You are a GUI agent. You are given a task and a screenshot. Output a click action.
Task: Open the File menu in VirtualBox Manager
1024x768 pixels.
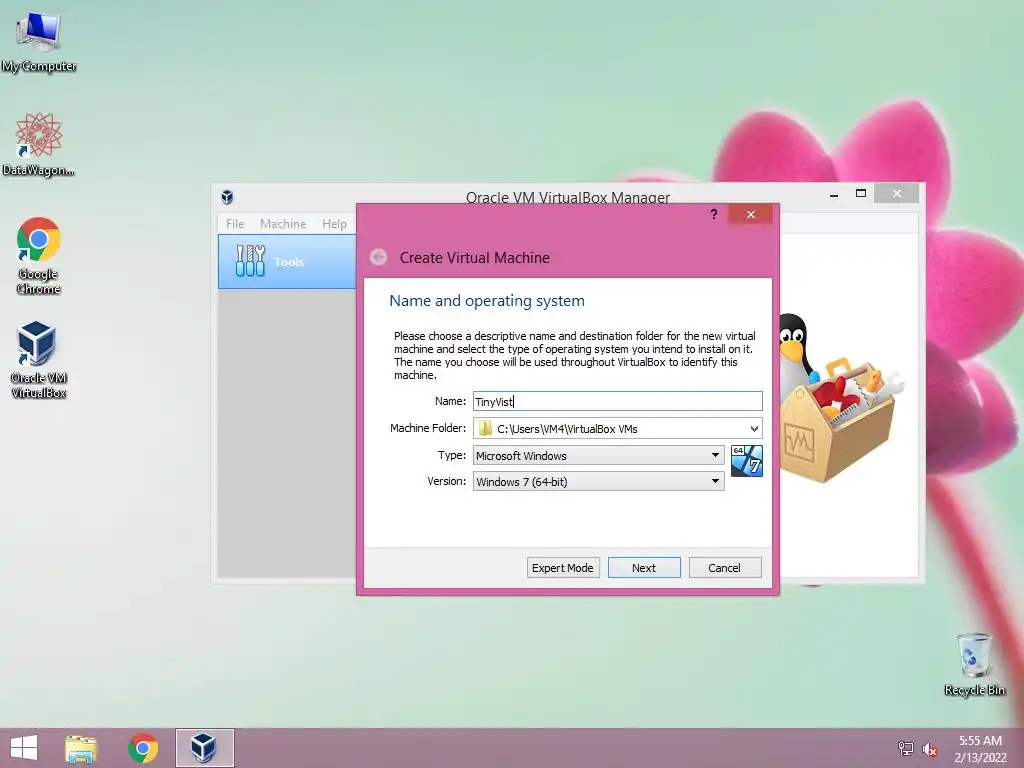[235, 223]
